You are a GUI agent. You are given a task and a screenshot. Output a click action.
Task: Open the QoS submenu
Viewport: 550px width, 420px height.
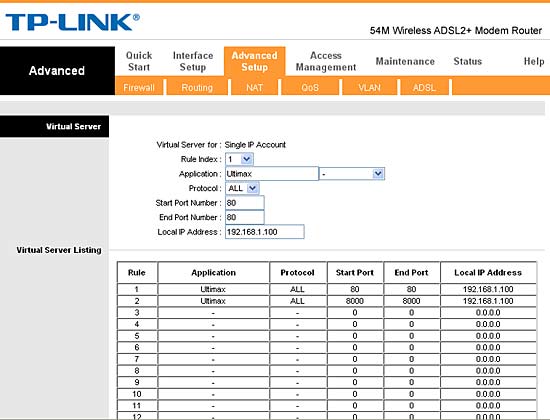310,87
